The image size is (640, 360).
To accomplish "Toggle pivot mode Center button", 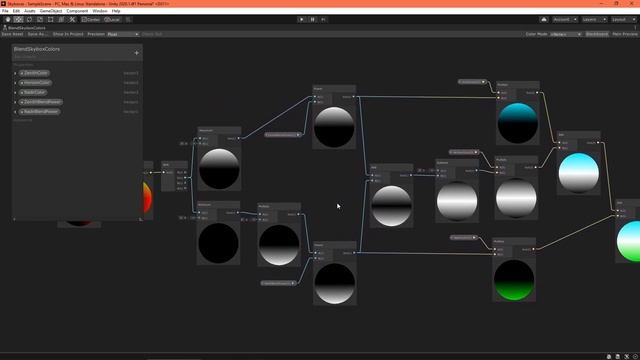I will [91, 20].
